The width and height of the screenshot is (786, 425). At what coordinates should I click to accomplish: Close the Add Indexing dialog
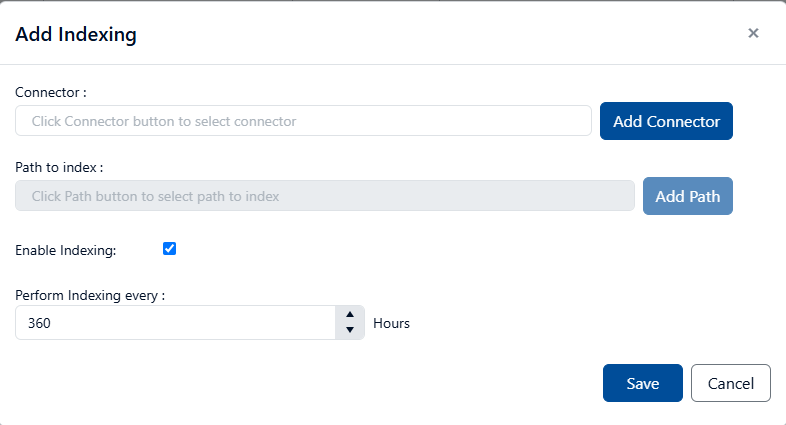click(753, 33)
